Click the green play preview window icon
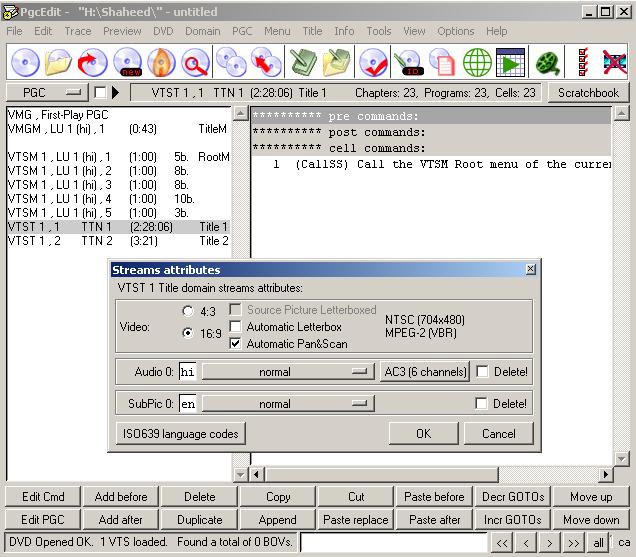This screenshot has width=636, height=557. 510,62
